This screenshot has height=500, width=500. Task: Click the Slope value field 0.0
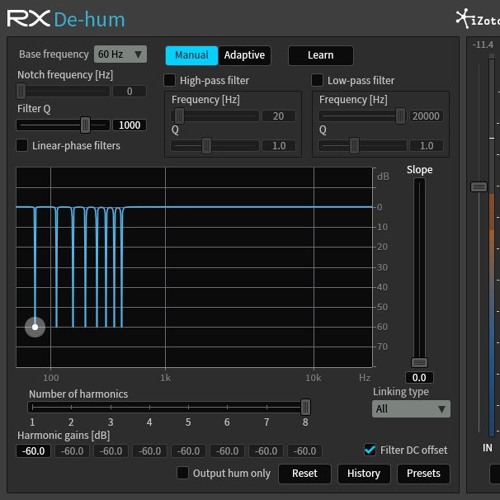tap(419, 378)
